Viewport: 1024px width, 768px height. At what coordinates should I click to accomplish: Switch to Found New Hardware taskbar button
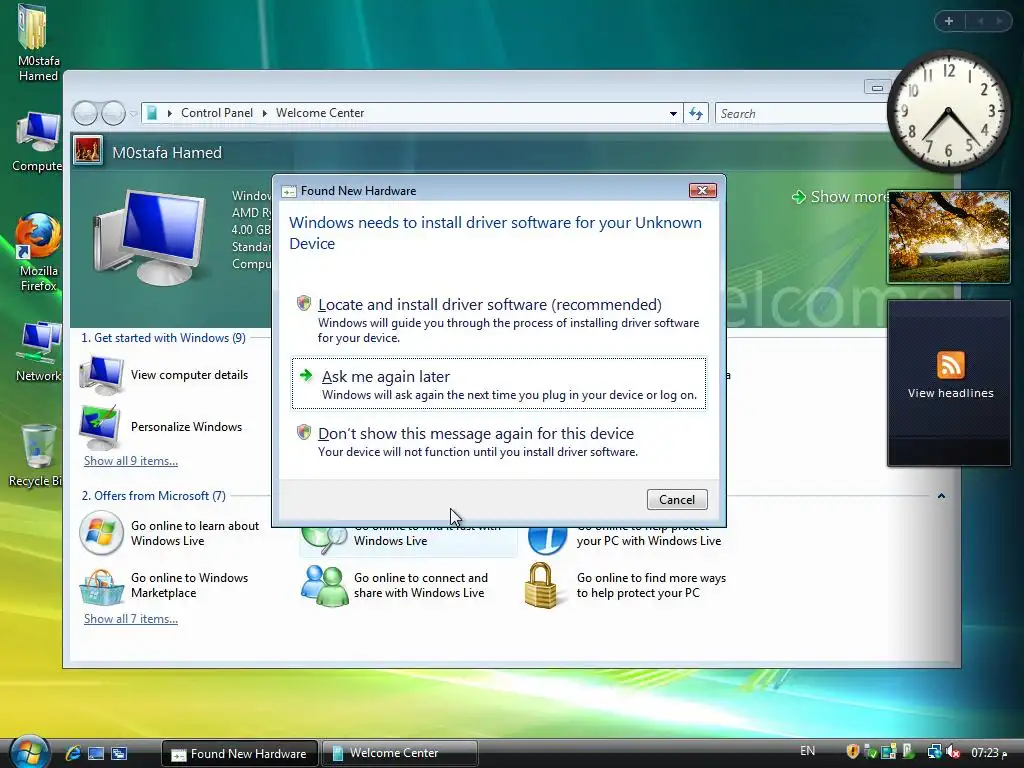click(x=240, y=754)
